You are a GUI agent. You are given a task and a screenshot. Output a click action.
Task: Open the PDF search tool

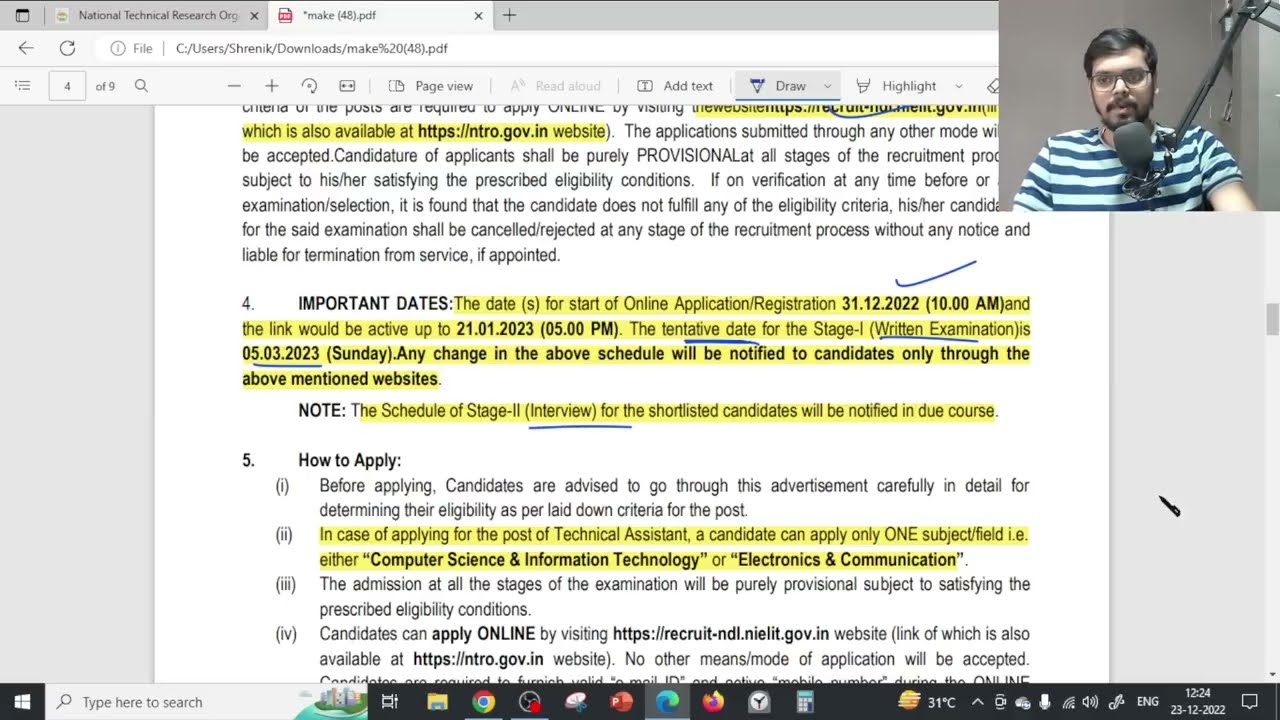click(141, 86)
